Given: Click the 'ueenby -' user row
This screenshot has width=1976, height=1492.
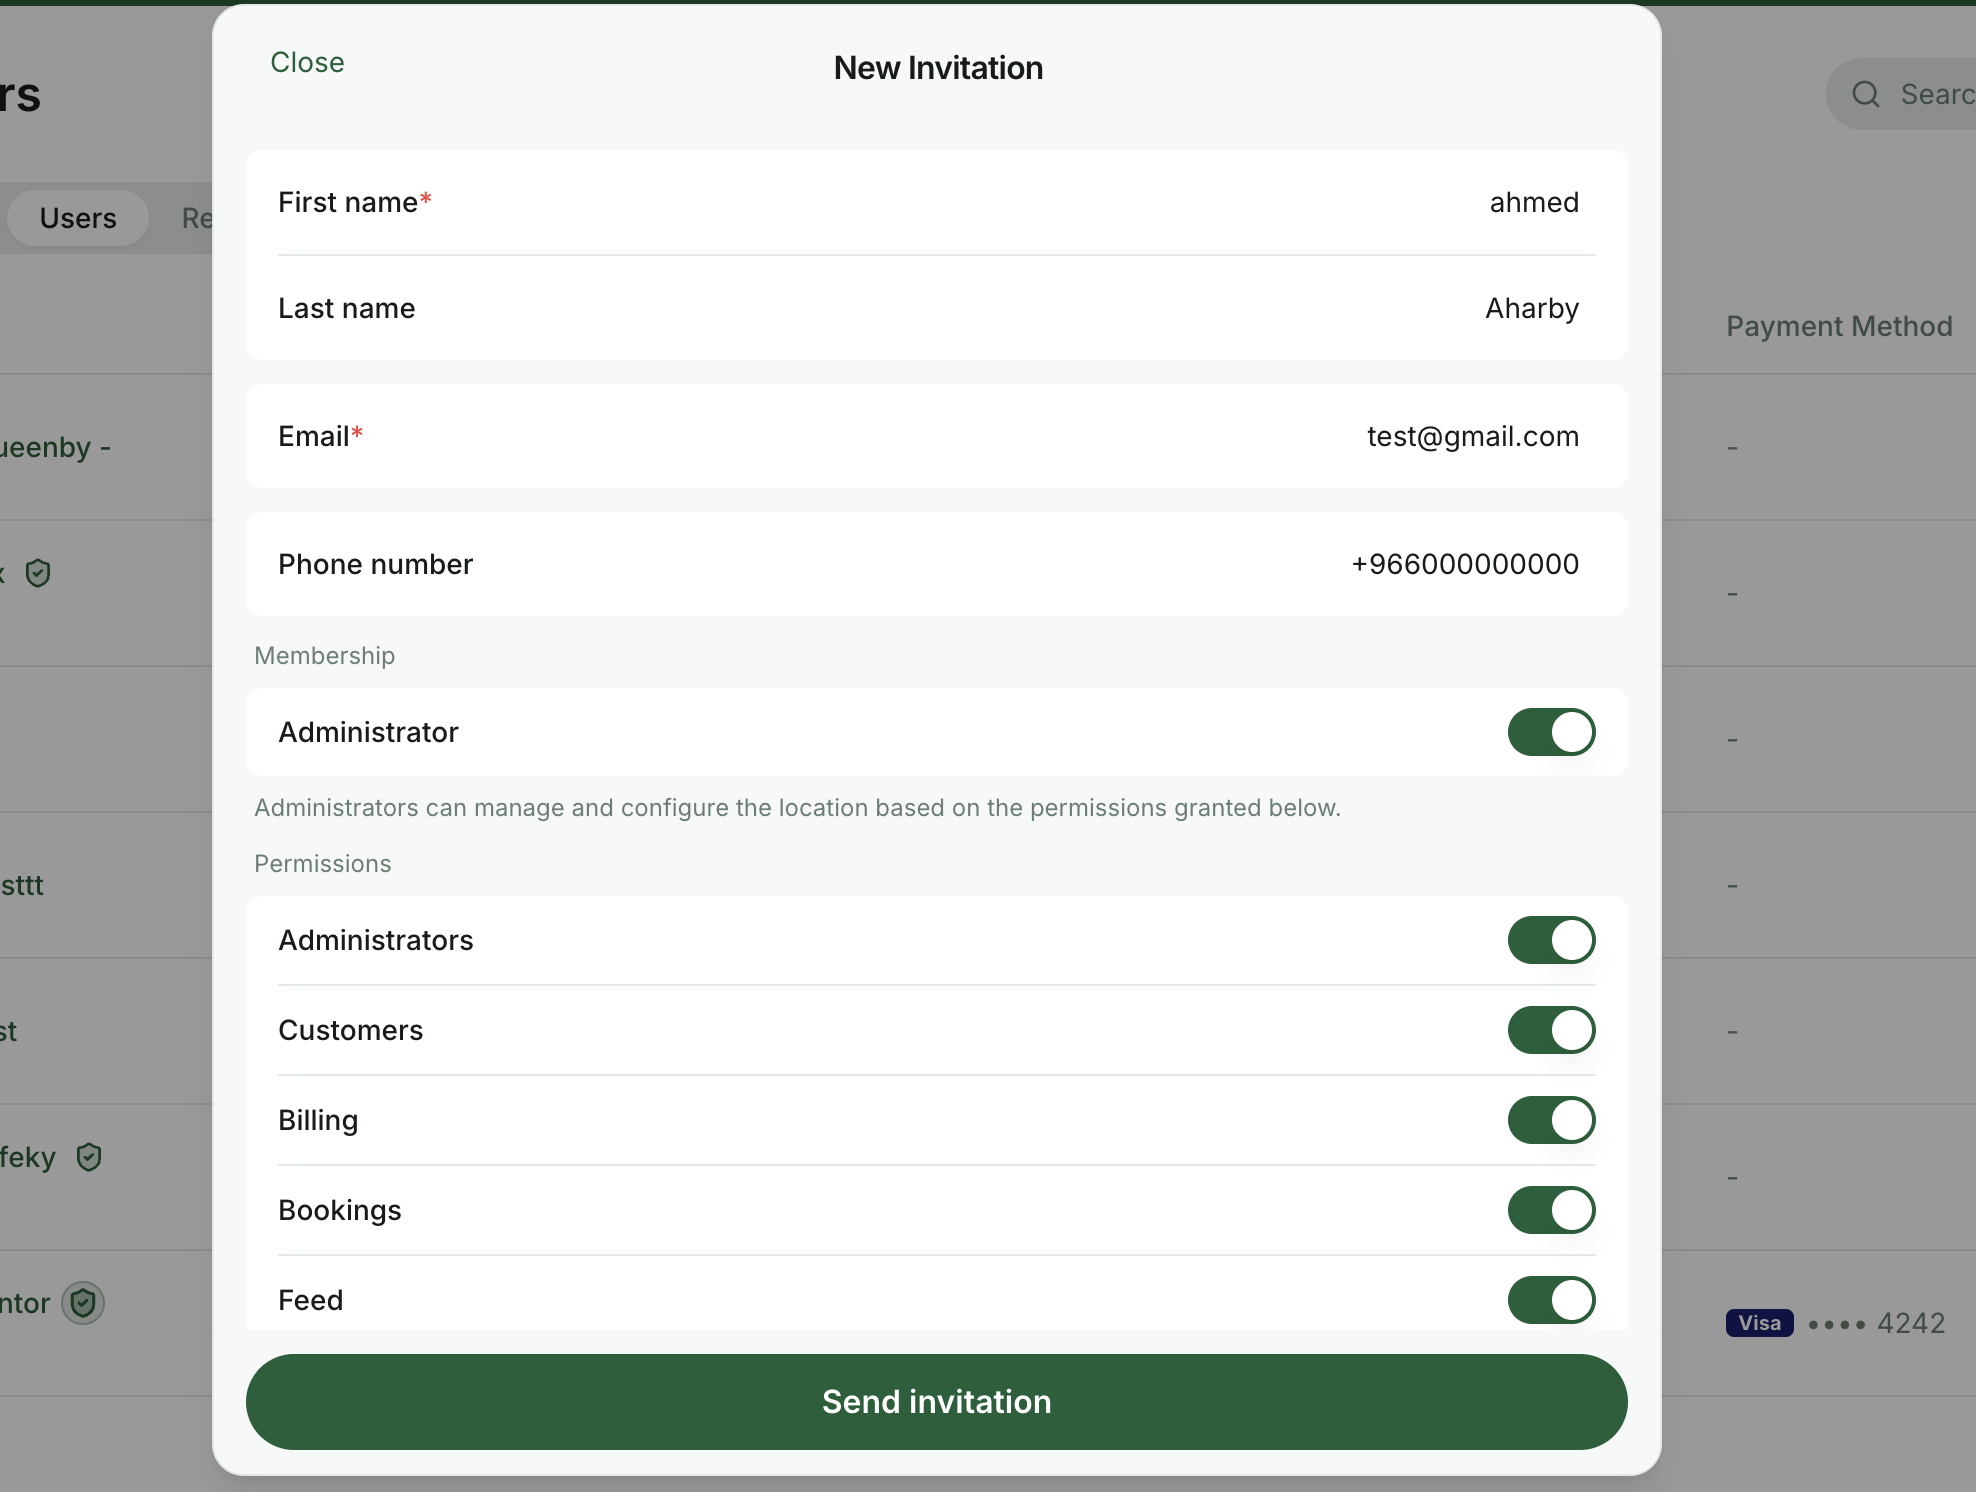Looking at the screenshot, I should point(106,447).
